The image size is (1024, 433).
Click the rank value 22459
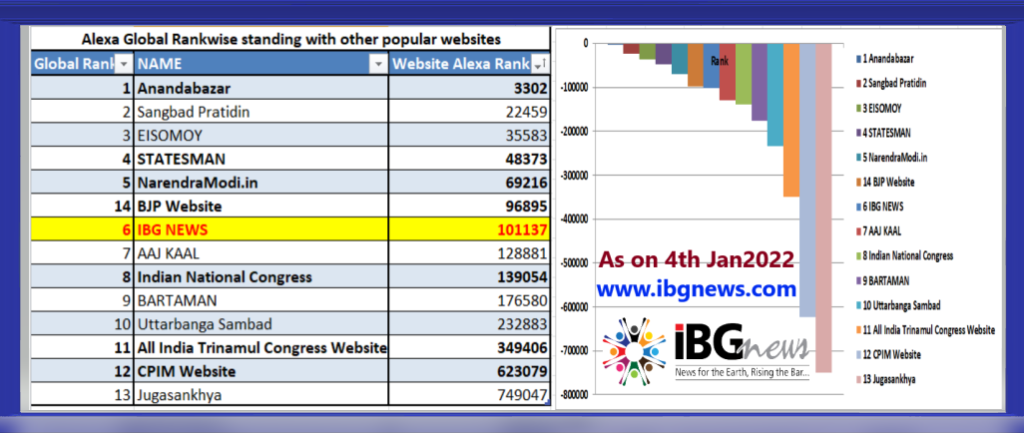coord(526,112)
